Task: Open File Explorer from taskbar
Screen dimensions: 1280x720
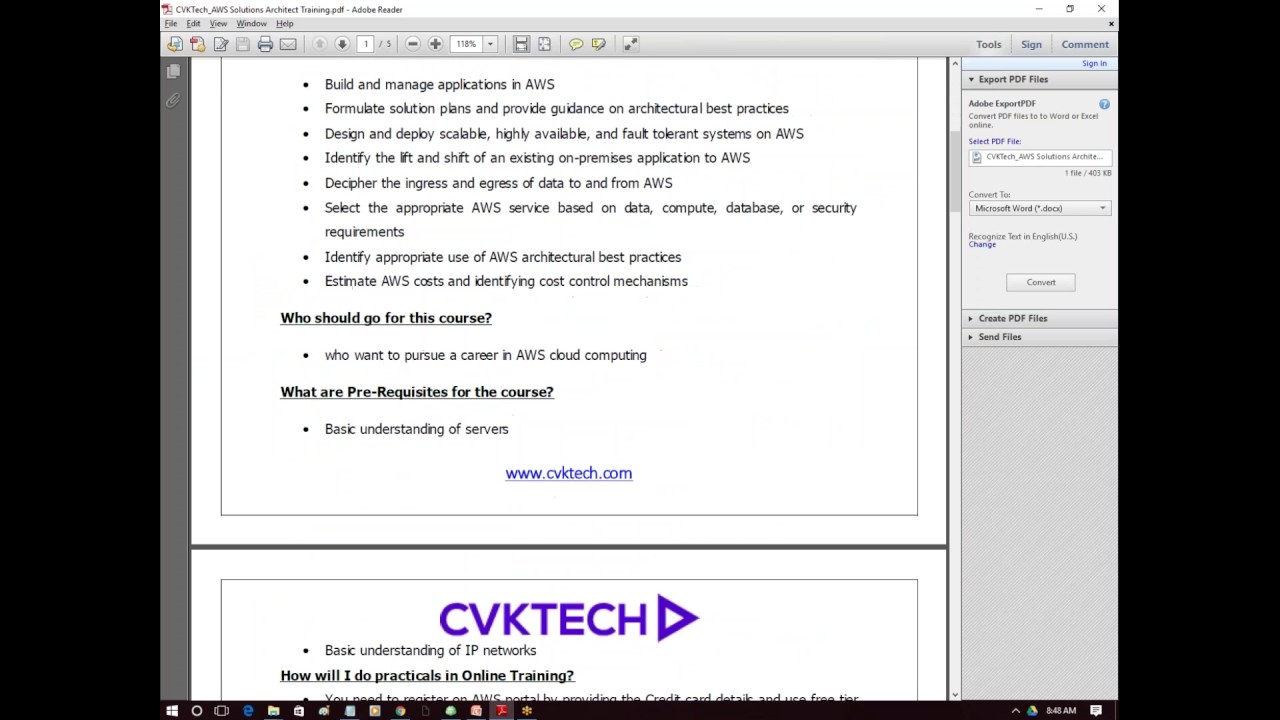Action: tap(273, 711)
